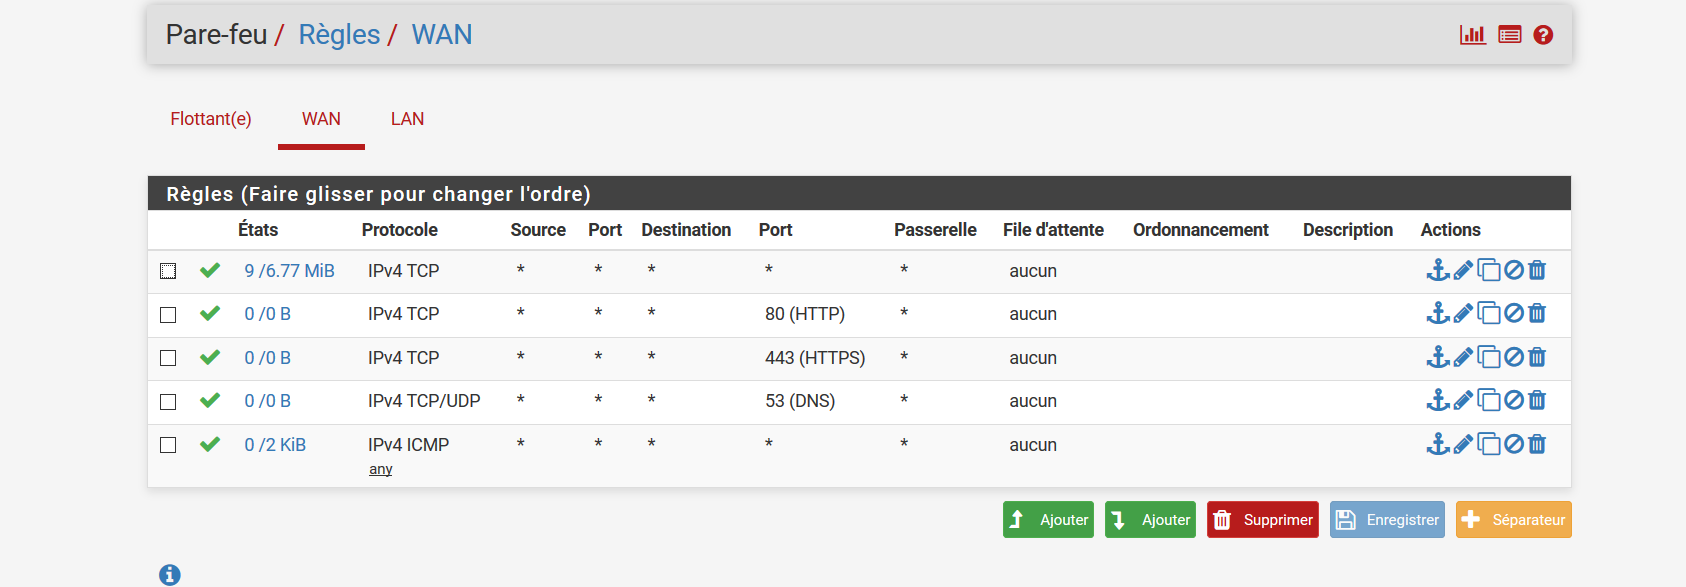Select the checkbox for the 53 (DNS) rule
This screenshot has height=587, width=1686.
click(x=168, y=402)
